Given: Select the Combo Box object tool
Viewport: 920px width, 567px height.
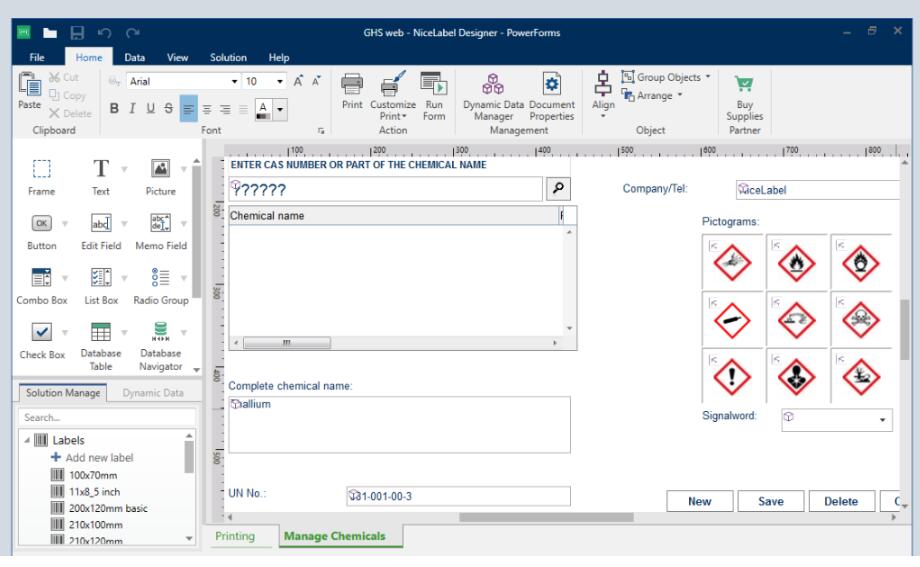Looking at the screenshot, I should tap(42, 286).
